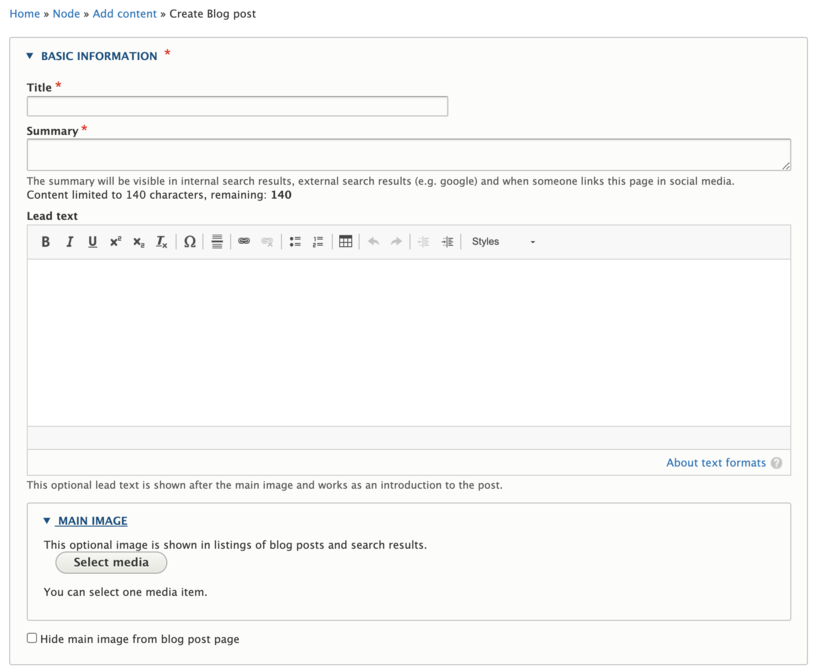This screenshot has height=667, width=819.
Task: Insert a table in the editor
Action: click(345, 242)
